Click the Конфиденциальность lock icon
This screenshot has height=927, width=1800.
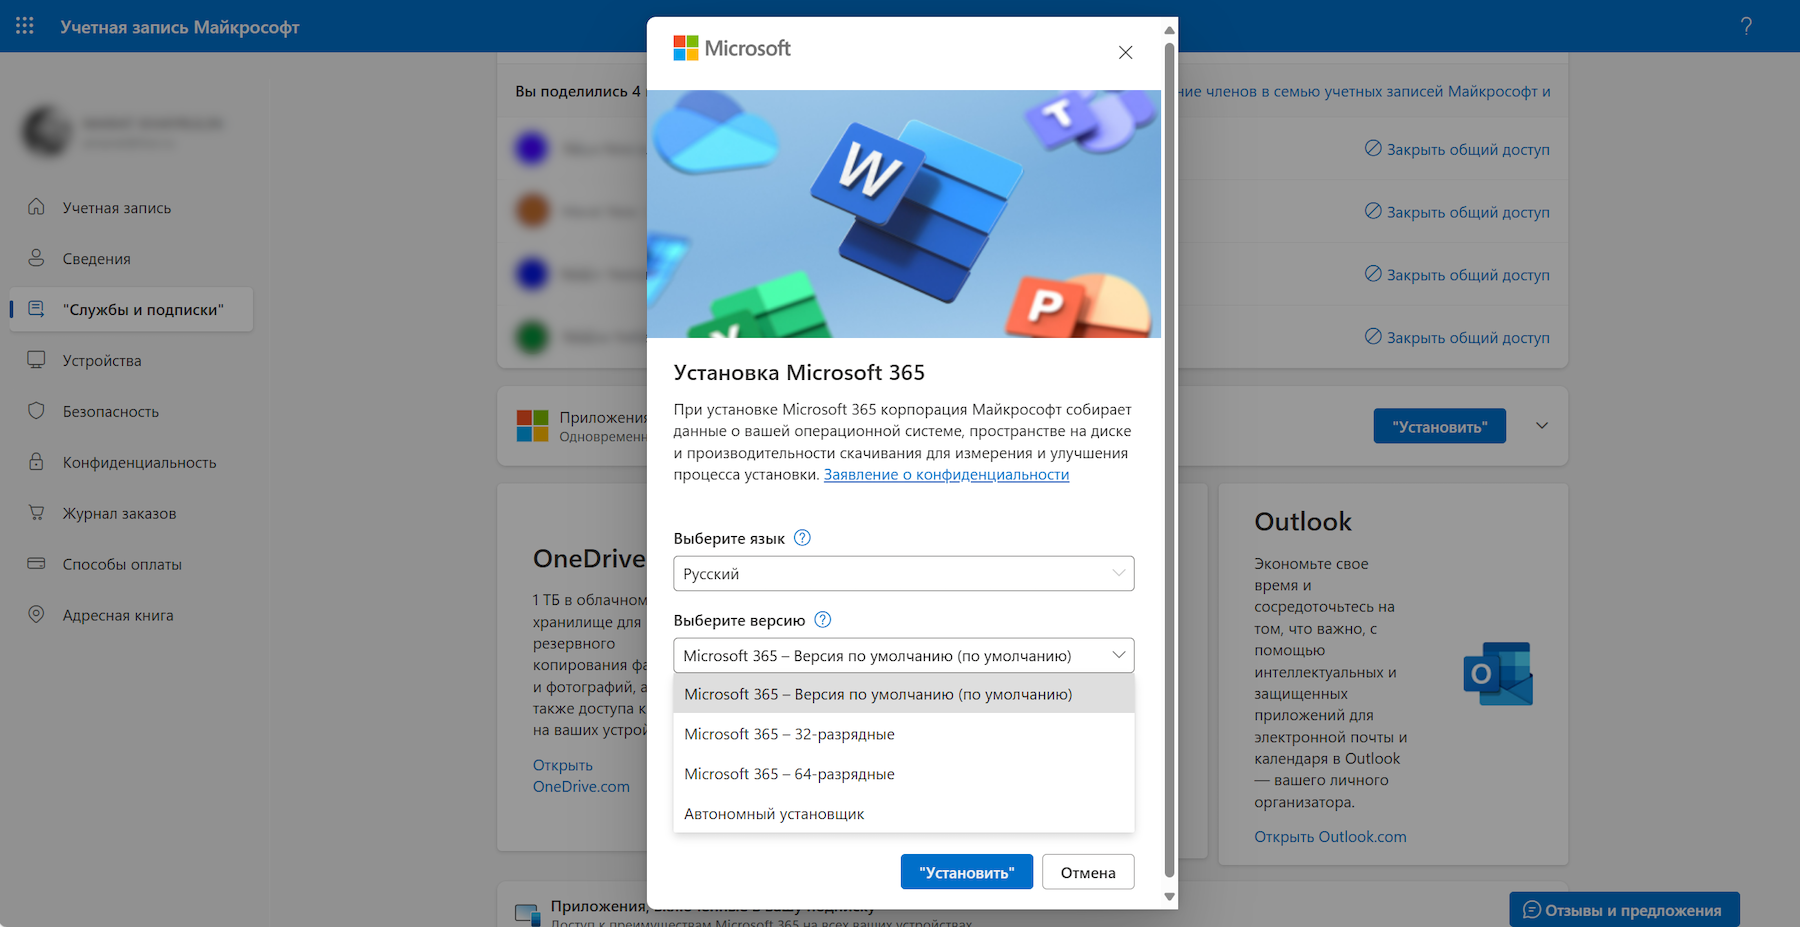[x=36, y=462]
